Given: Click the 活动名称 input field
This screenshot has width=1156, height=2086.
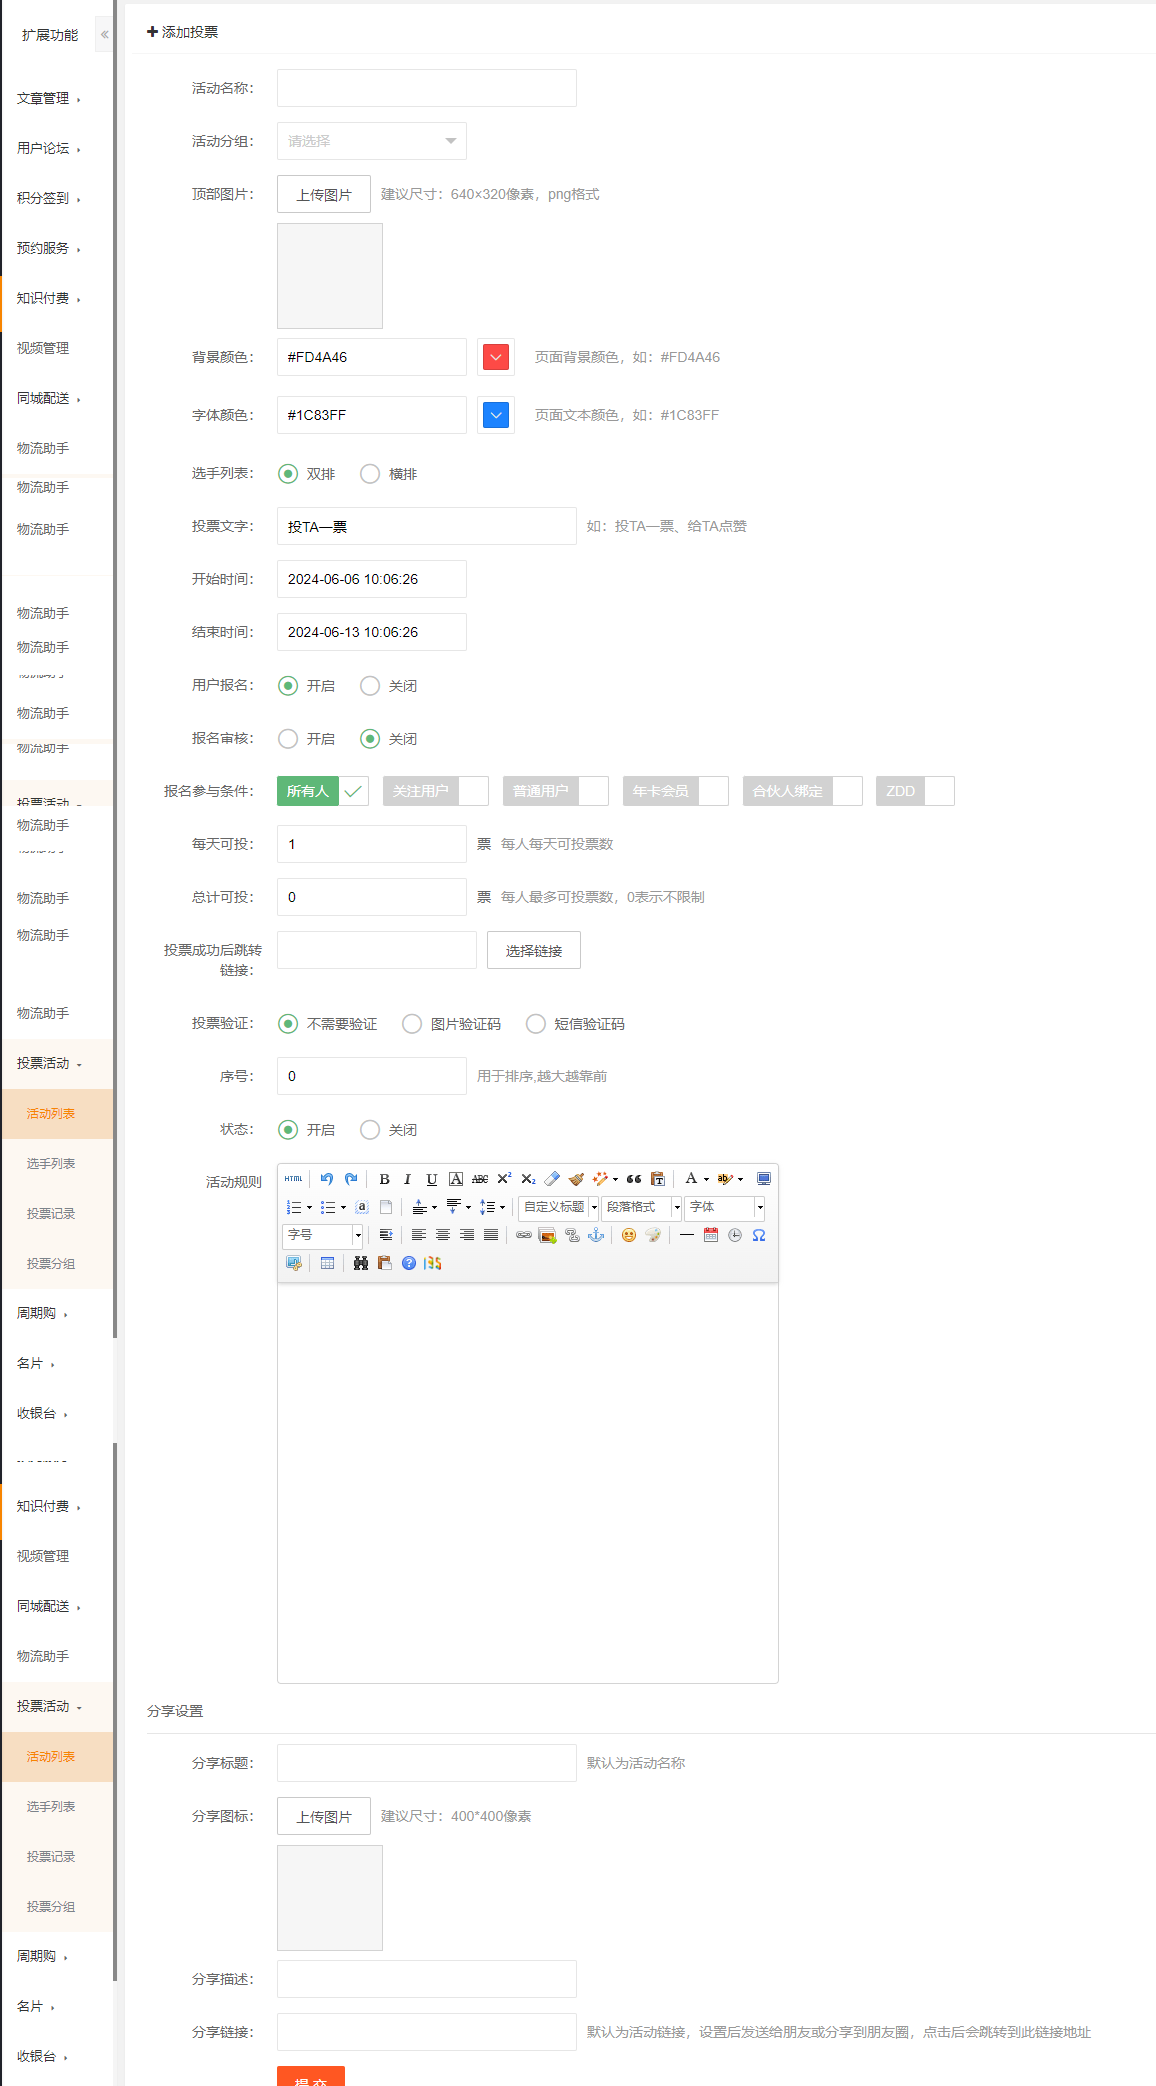Looking at the screenshot, I should (426, 88).
